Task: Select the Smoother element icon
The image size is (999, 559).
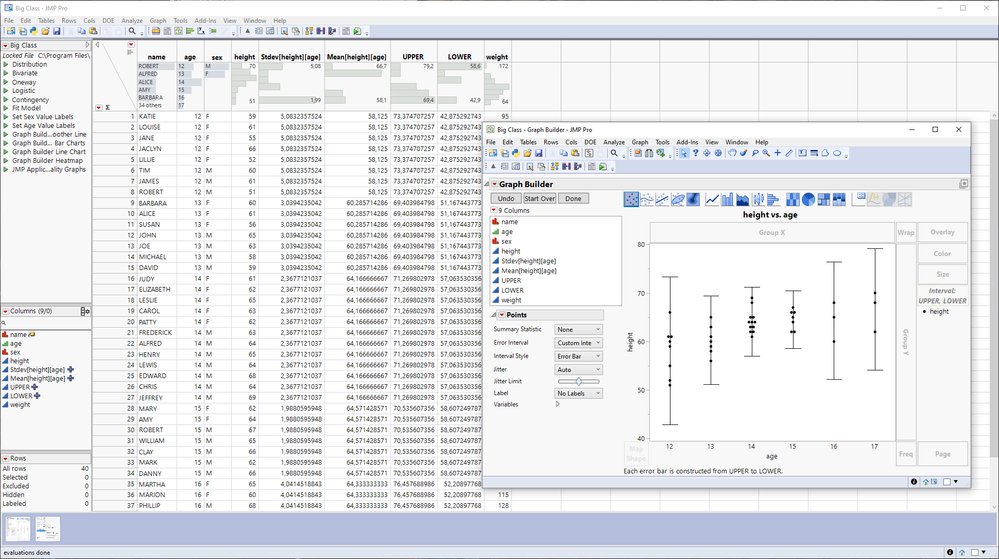Action: 647,200
